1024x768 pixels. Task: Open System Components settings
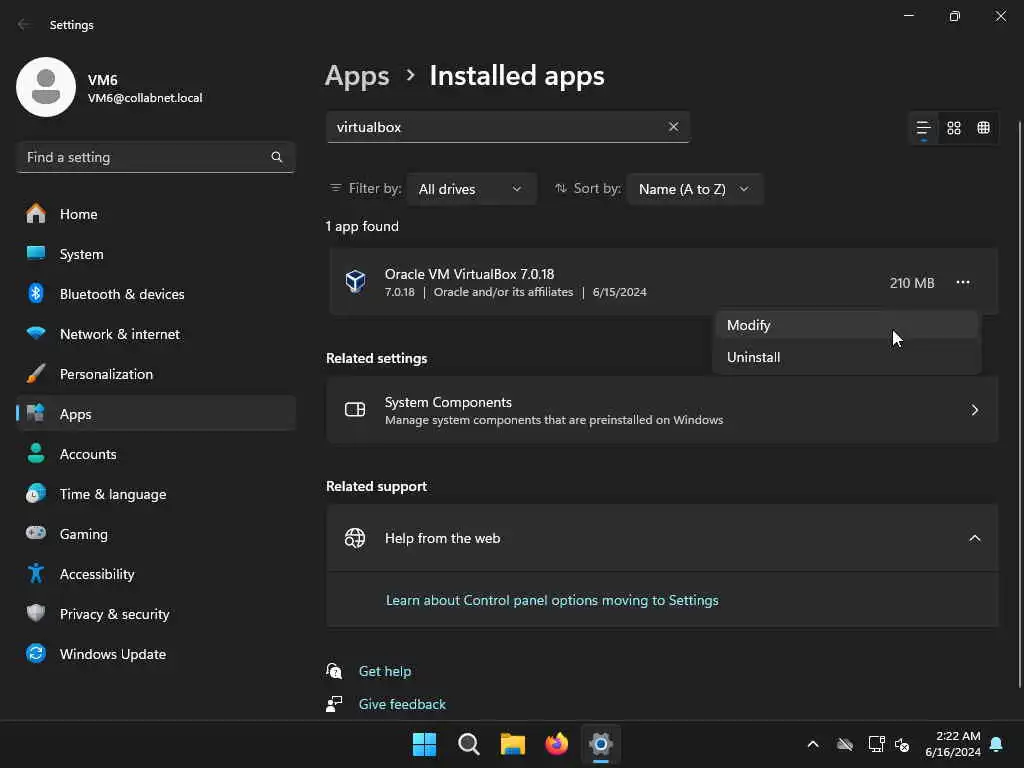point(662,410)
